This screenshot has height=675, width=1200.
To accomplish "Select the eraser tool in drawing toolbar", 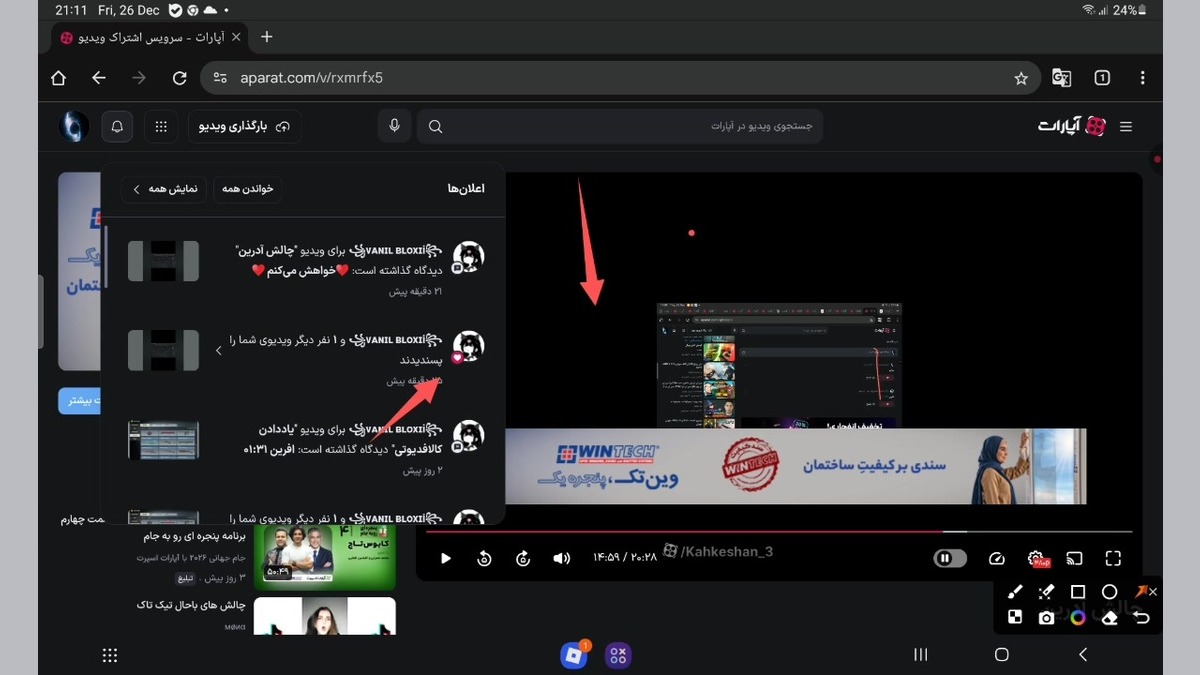I will click(x=1109, y=618).
